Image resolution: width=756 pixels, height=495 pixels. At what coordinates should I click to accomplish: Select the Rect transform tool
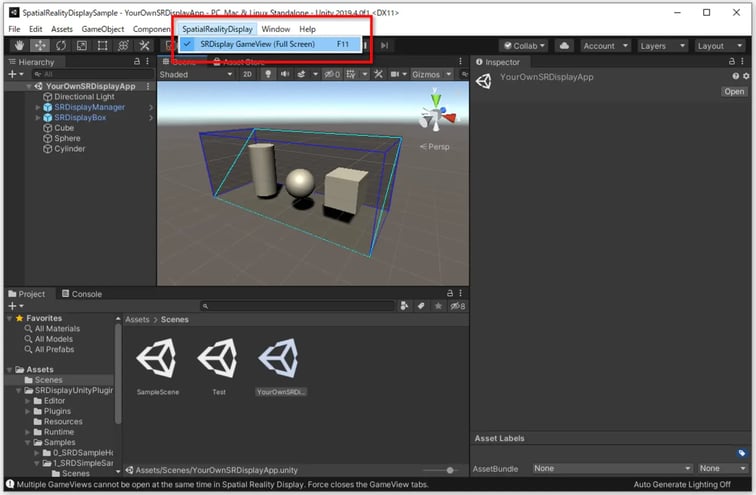click(103, 46)
